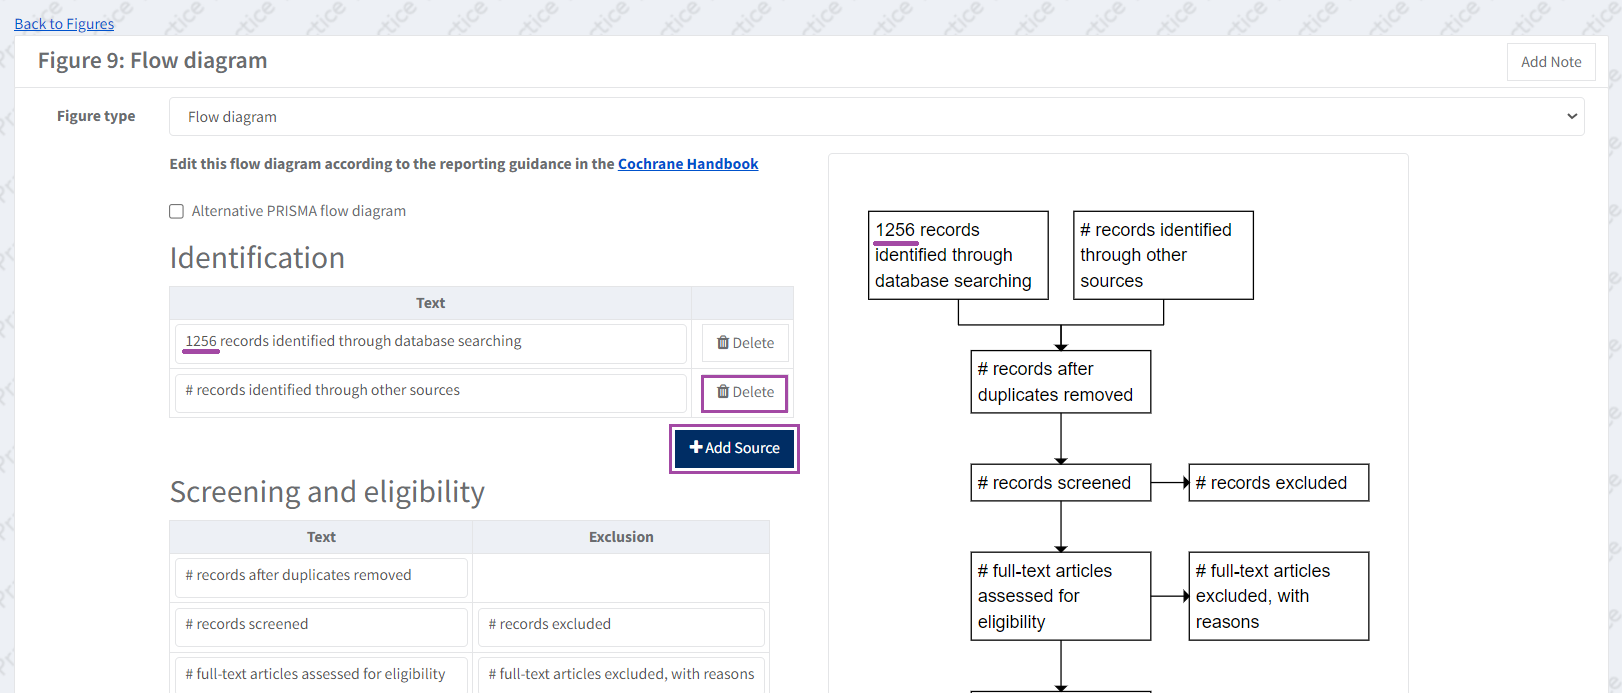1622x693 pixels.
Task: Edit full-text articles assessed for eligibility field
Action: (320, 674)
